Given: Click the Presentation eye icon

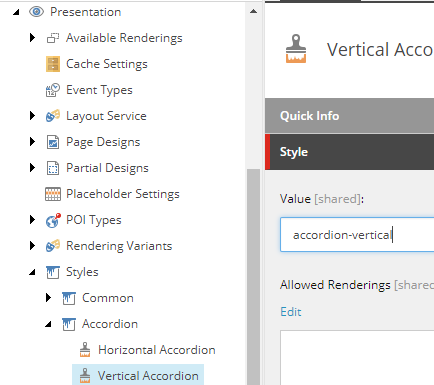Looking at the screenshot, I should tap(36, 12).
